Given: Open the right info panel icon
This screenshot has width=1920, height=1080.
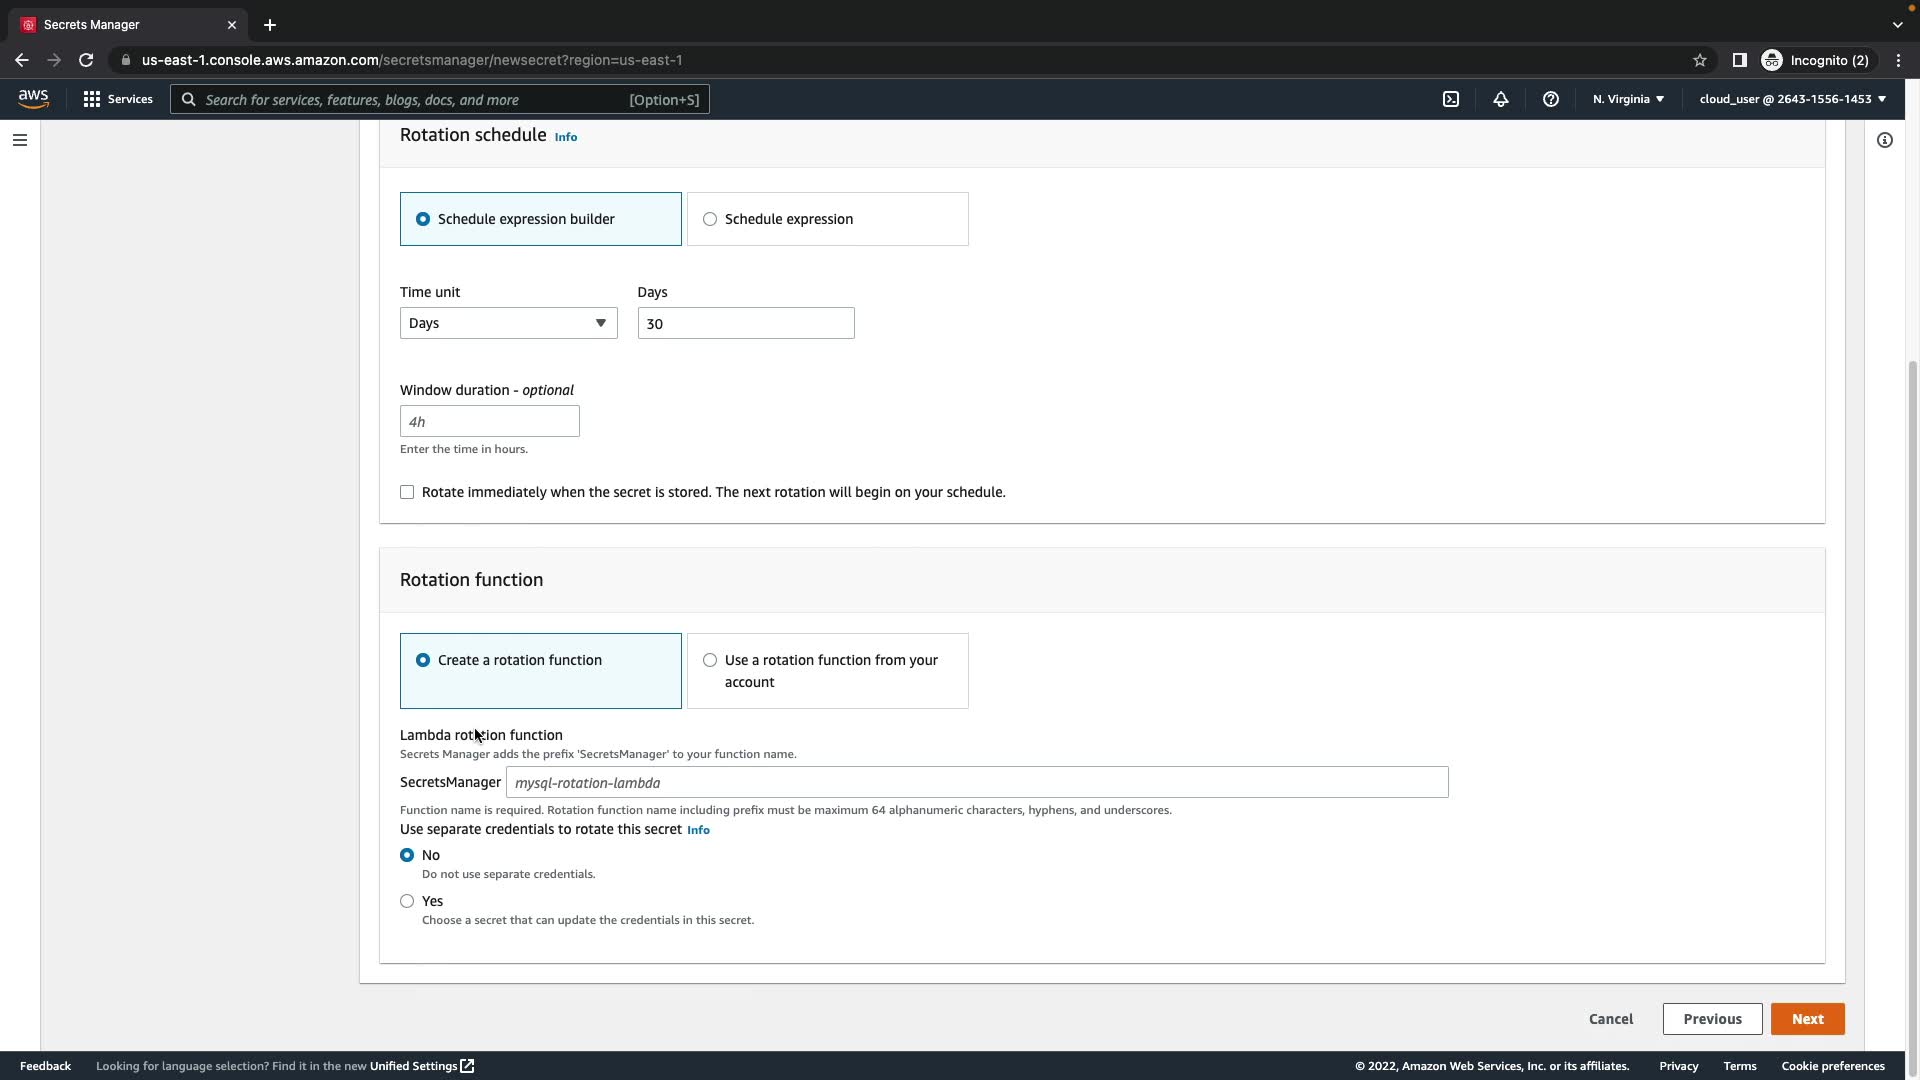Looking at the screenshot, I should click(1885, 140).
